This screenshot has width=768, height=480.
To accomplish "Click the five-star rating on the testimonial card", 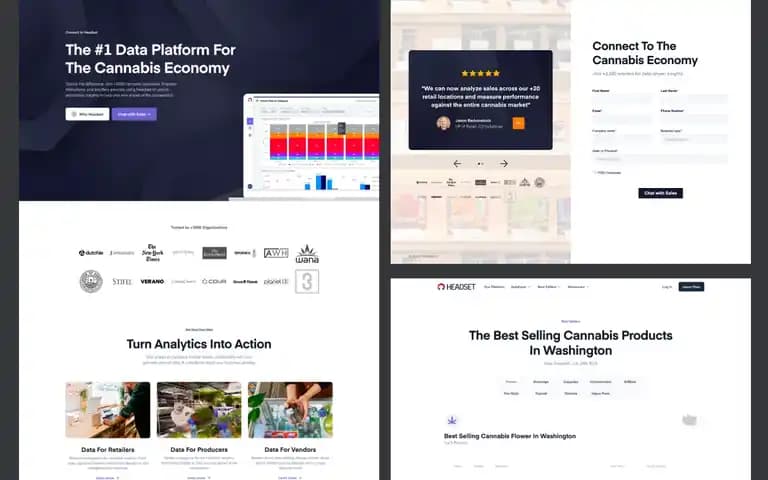I will [480, 73].
